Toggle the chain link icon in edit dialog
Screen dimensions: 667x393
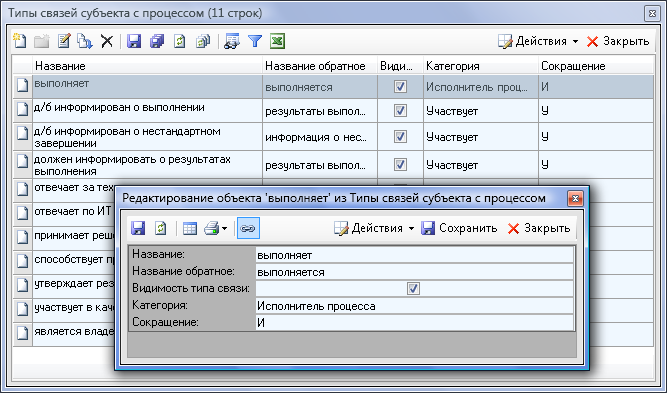point(248,228)
